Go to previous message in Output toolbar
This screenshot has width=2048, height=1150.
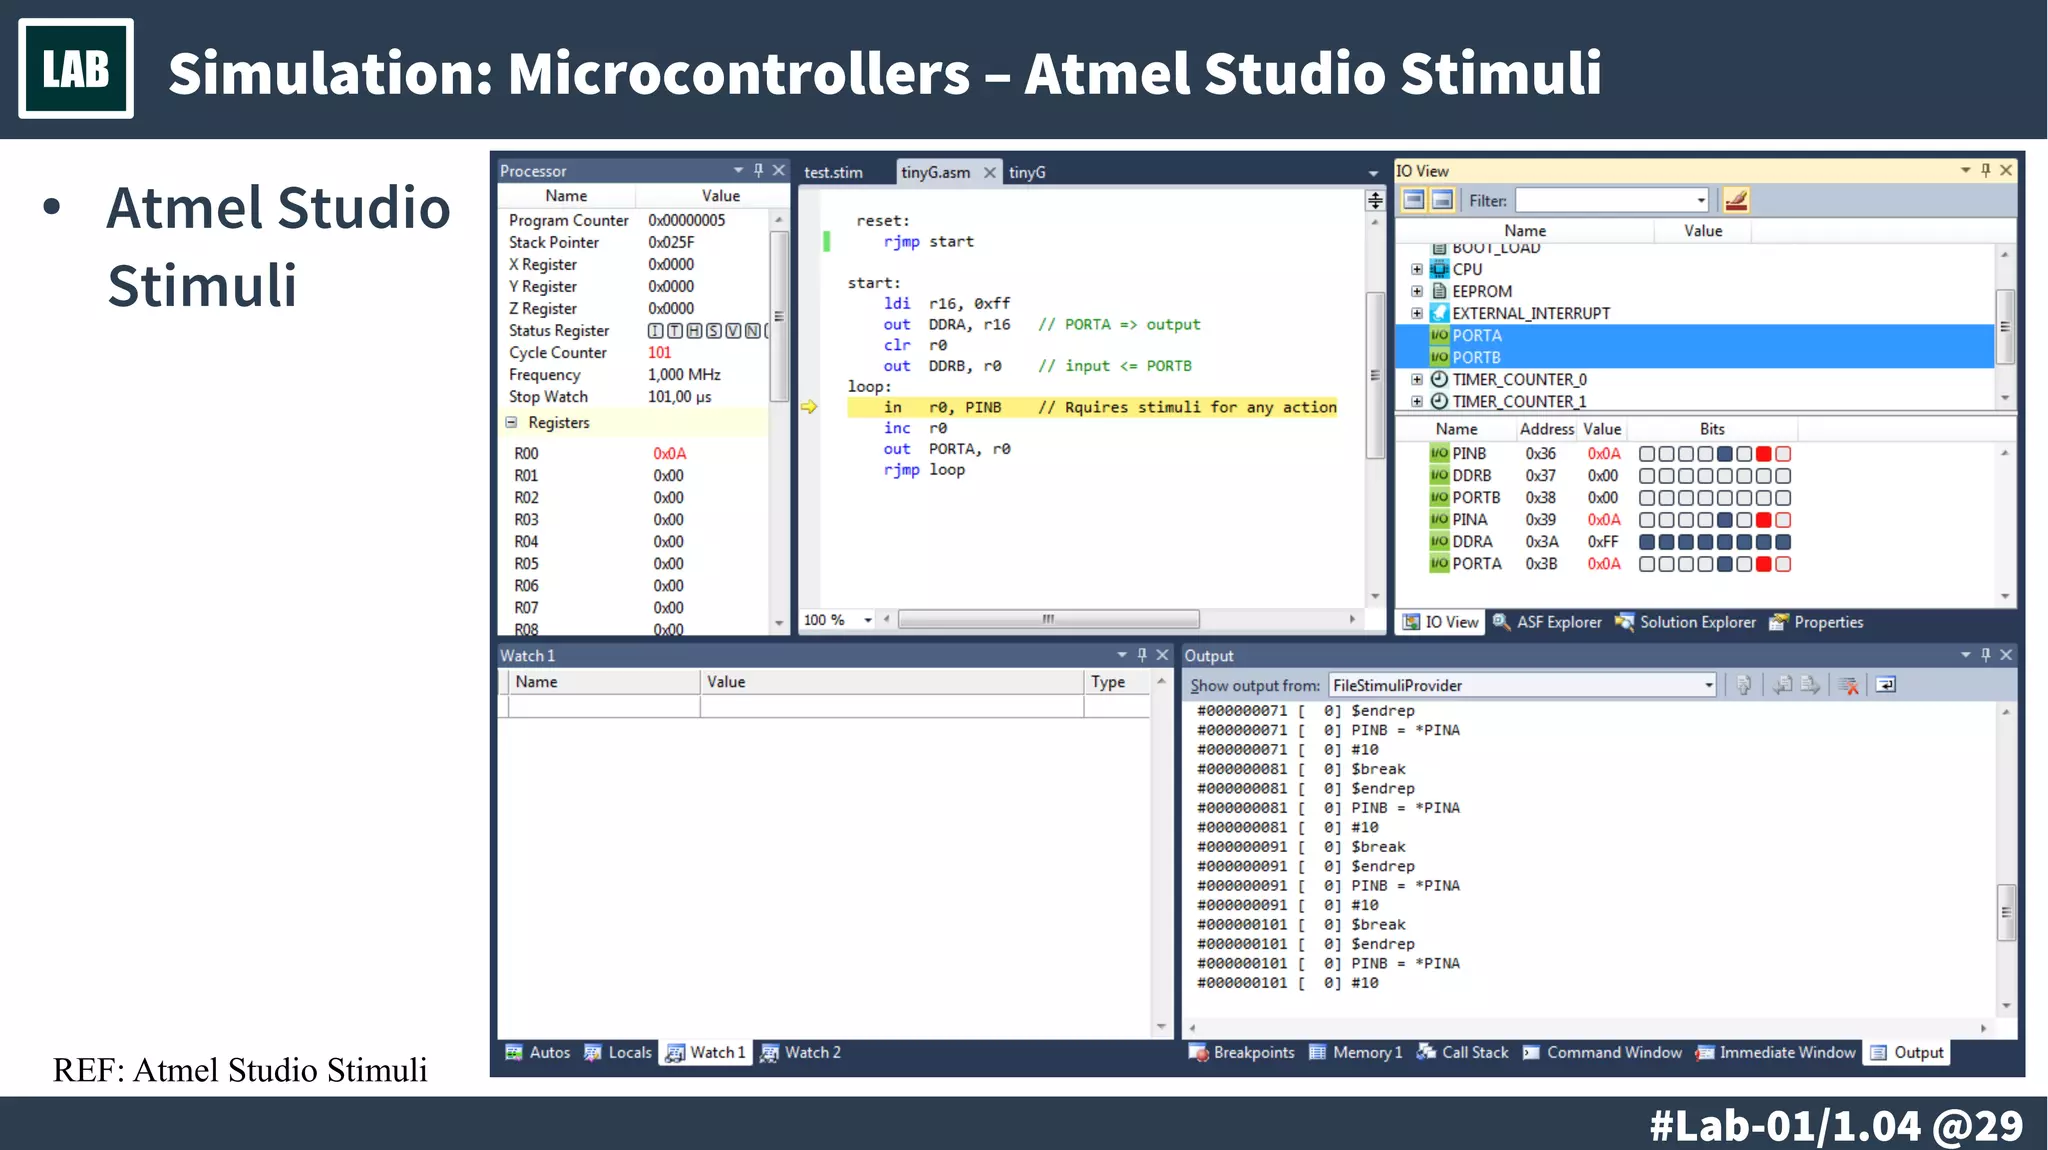[x=1782, y=685]
